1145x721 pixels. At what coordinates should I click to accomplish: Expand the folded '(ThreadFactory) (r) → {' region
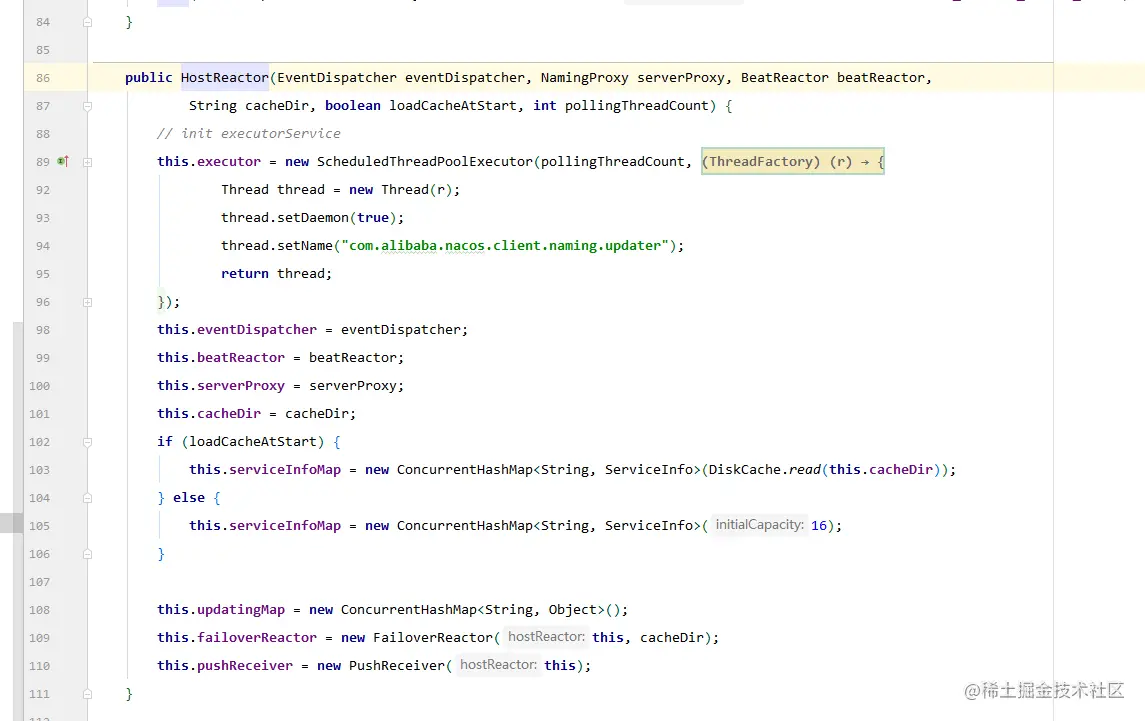coord(792,161)
